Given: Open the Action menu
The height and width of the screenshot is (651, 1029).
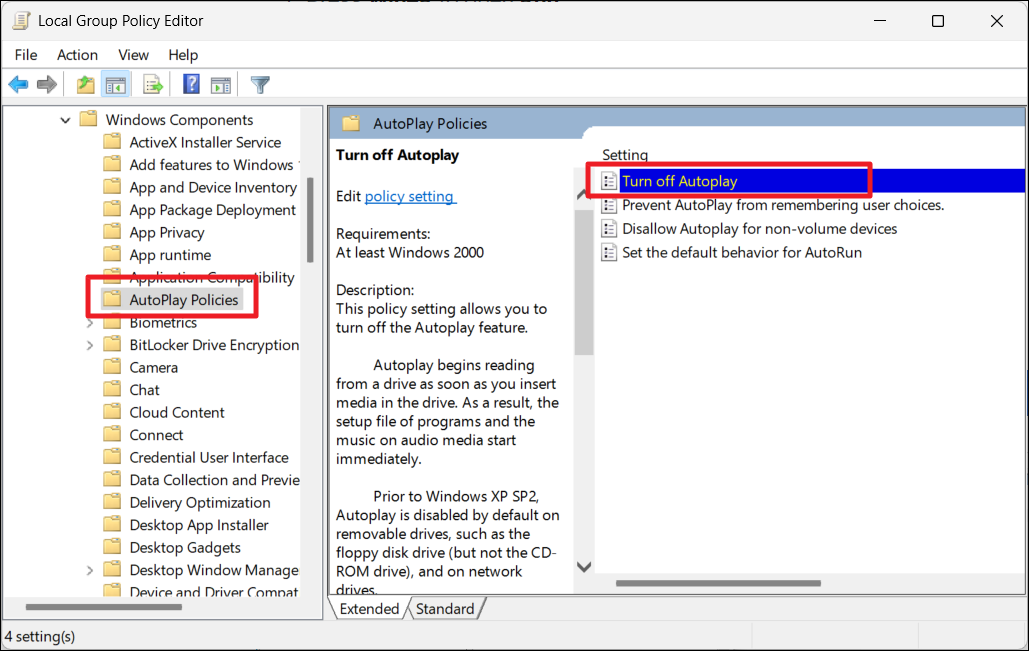Looking at the screenshot, I should click(x=77, y=55).
